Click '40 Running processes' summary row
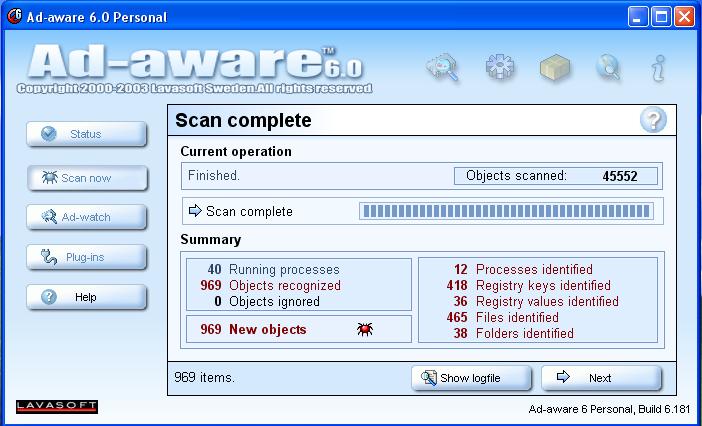Viewport: 702px width, 426px height. click(273, 269)
